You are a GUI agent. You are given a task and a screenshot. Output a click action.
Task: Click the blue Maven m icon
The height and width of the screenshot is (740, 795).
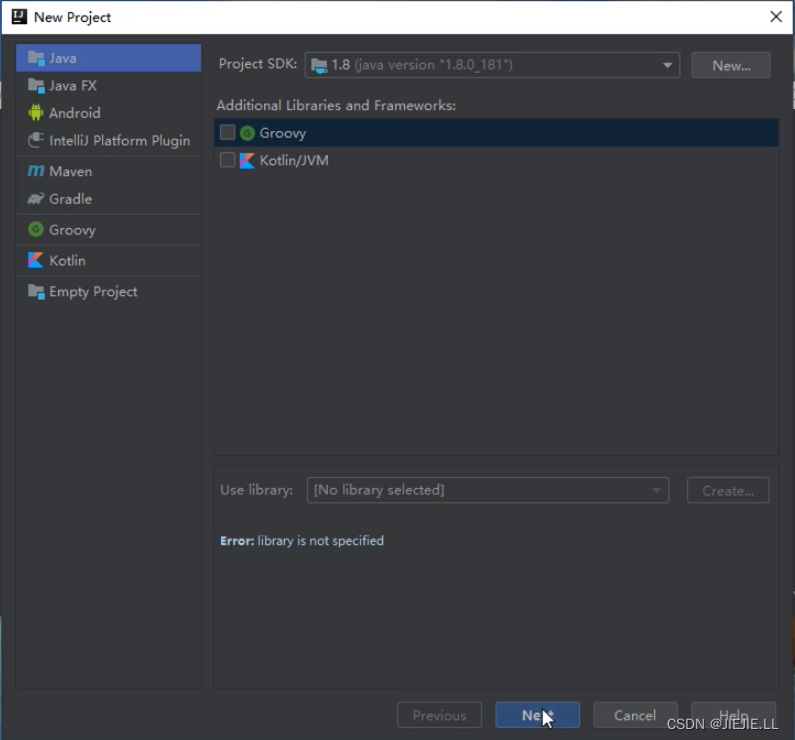(x=36, y=171)
